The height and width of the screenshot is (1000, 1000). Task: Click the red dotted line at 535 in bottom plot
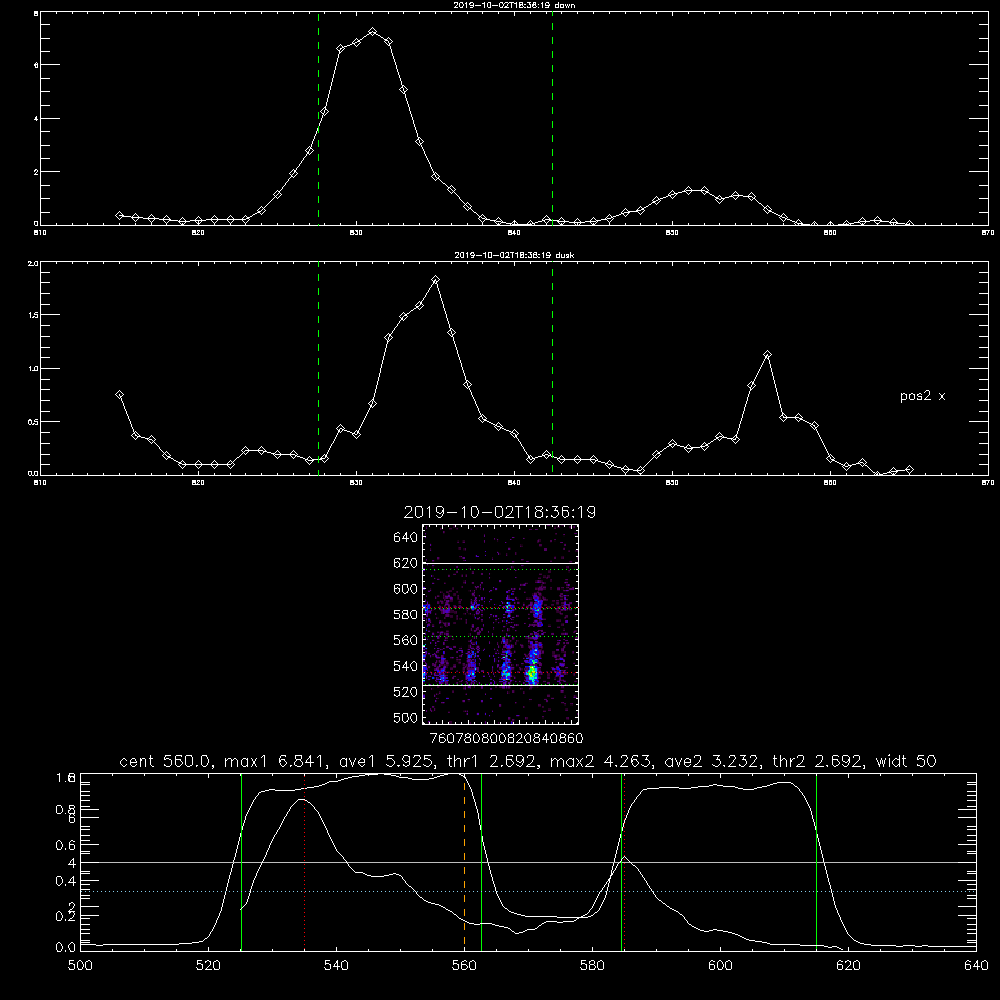coord(305,861)
